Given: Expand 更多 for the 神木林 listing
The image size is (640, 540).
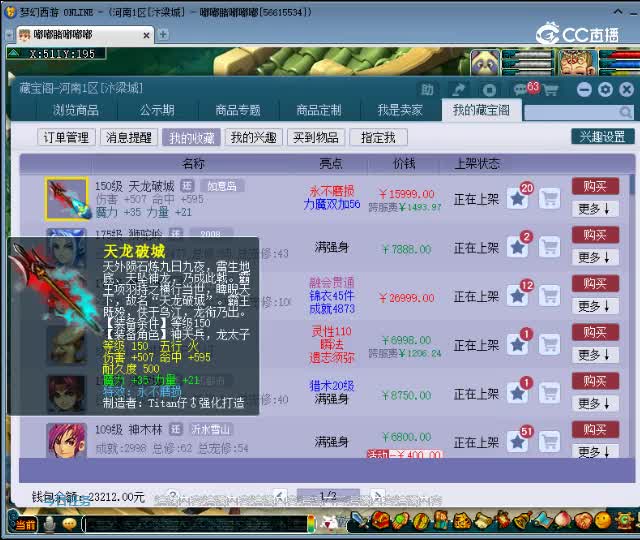Looking at the screenshot, I should [x=595, y=451].
